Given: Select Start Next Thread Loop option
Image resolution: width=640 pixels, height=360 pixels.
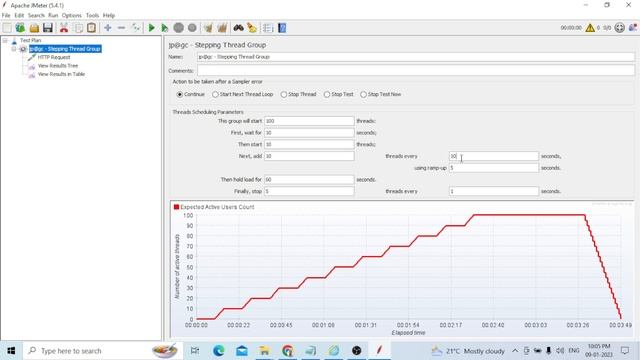Looking at the screenshot, I should (x=215, y=94).
